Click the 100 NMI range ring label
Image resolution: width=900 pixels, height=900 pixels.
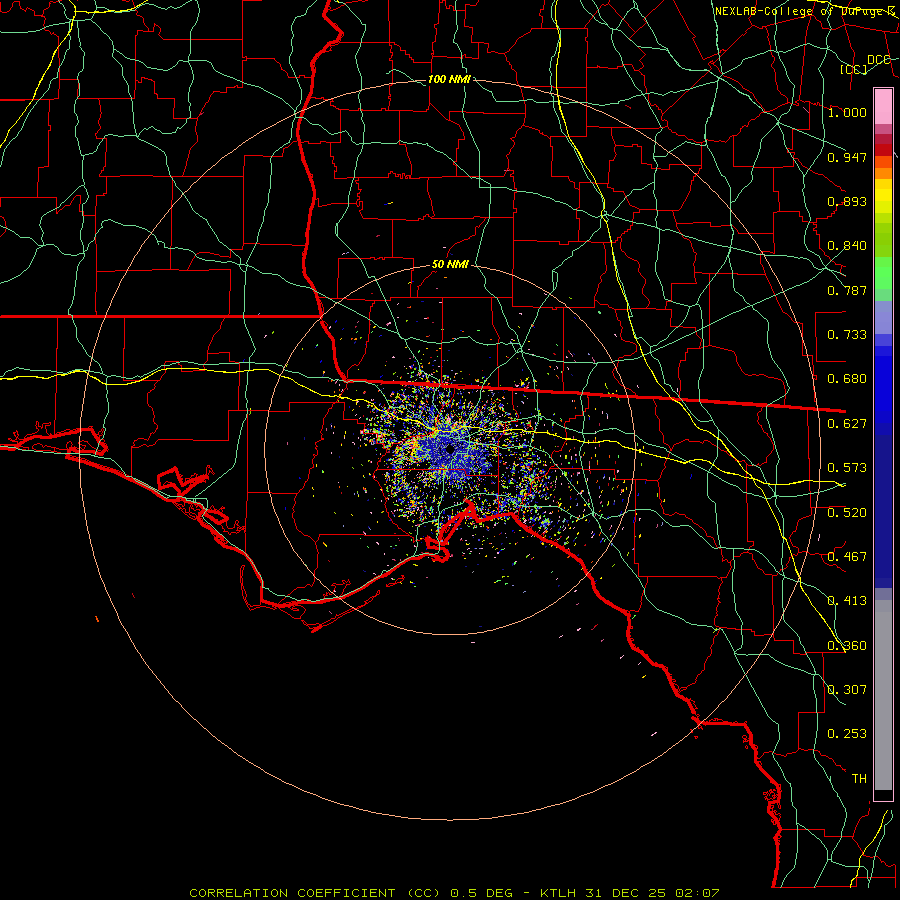click(x=449, y=79)
